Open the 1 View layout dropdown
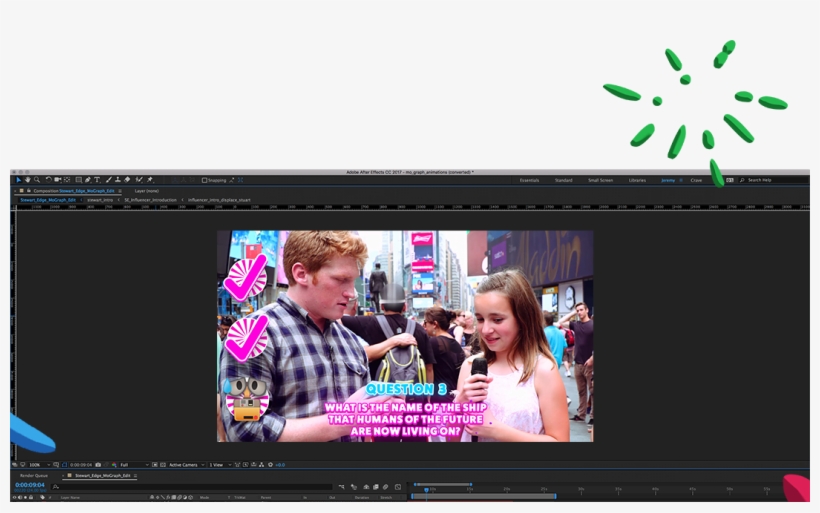The image size is (820, 513). [x=220, y=464]
